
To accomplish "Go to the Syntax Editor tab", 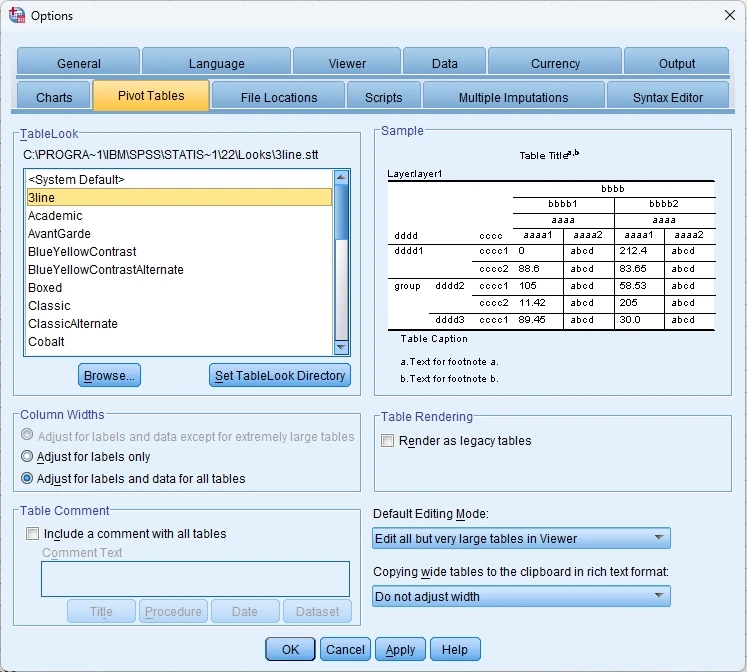I will point(667,97).
